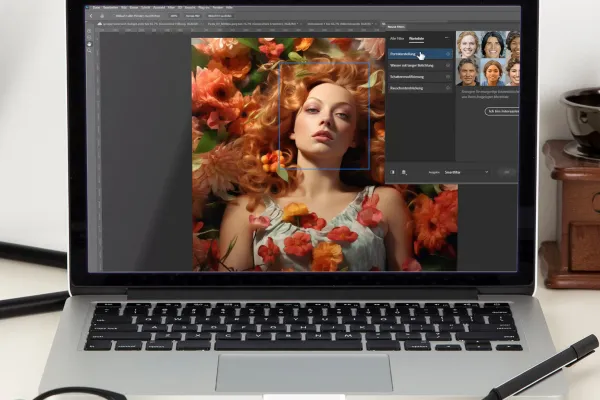Image resolution: width=600 pixels, height=400 pixels.
Task: Switch to the first document tab with cloud icon
Action: coord(150,24)
